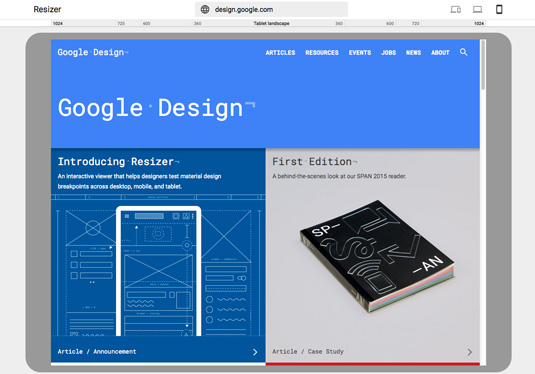Click the left 720 breakpoint marker

click(x=121, y=24)
